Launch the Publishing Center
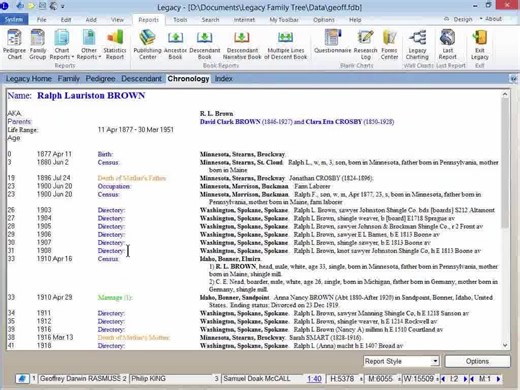Viewport: 520px width, 390px height. point(147,45)
